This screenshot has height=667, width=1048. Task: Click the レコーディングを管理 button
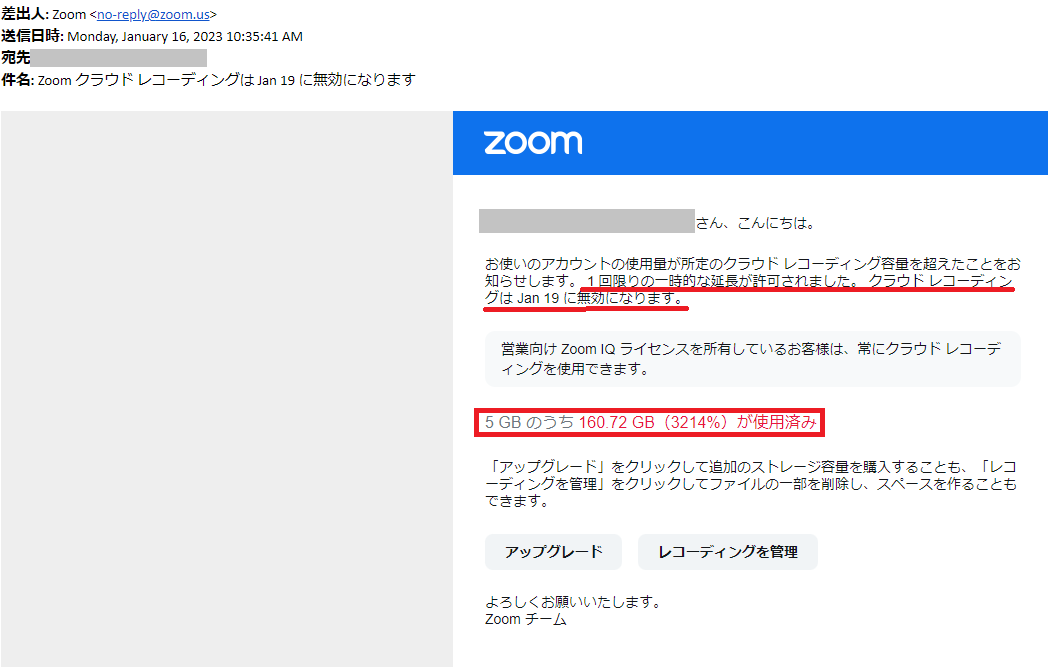click(x=728, y=552)
